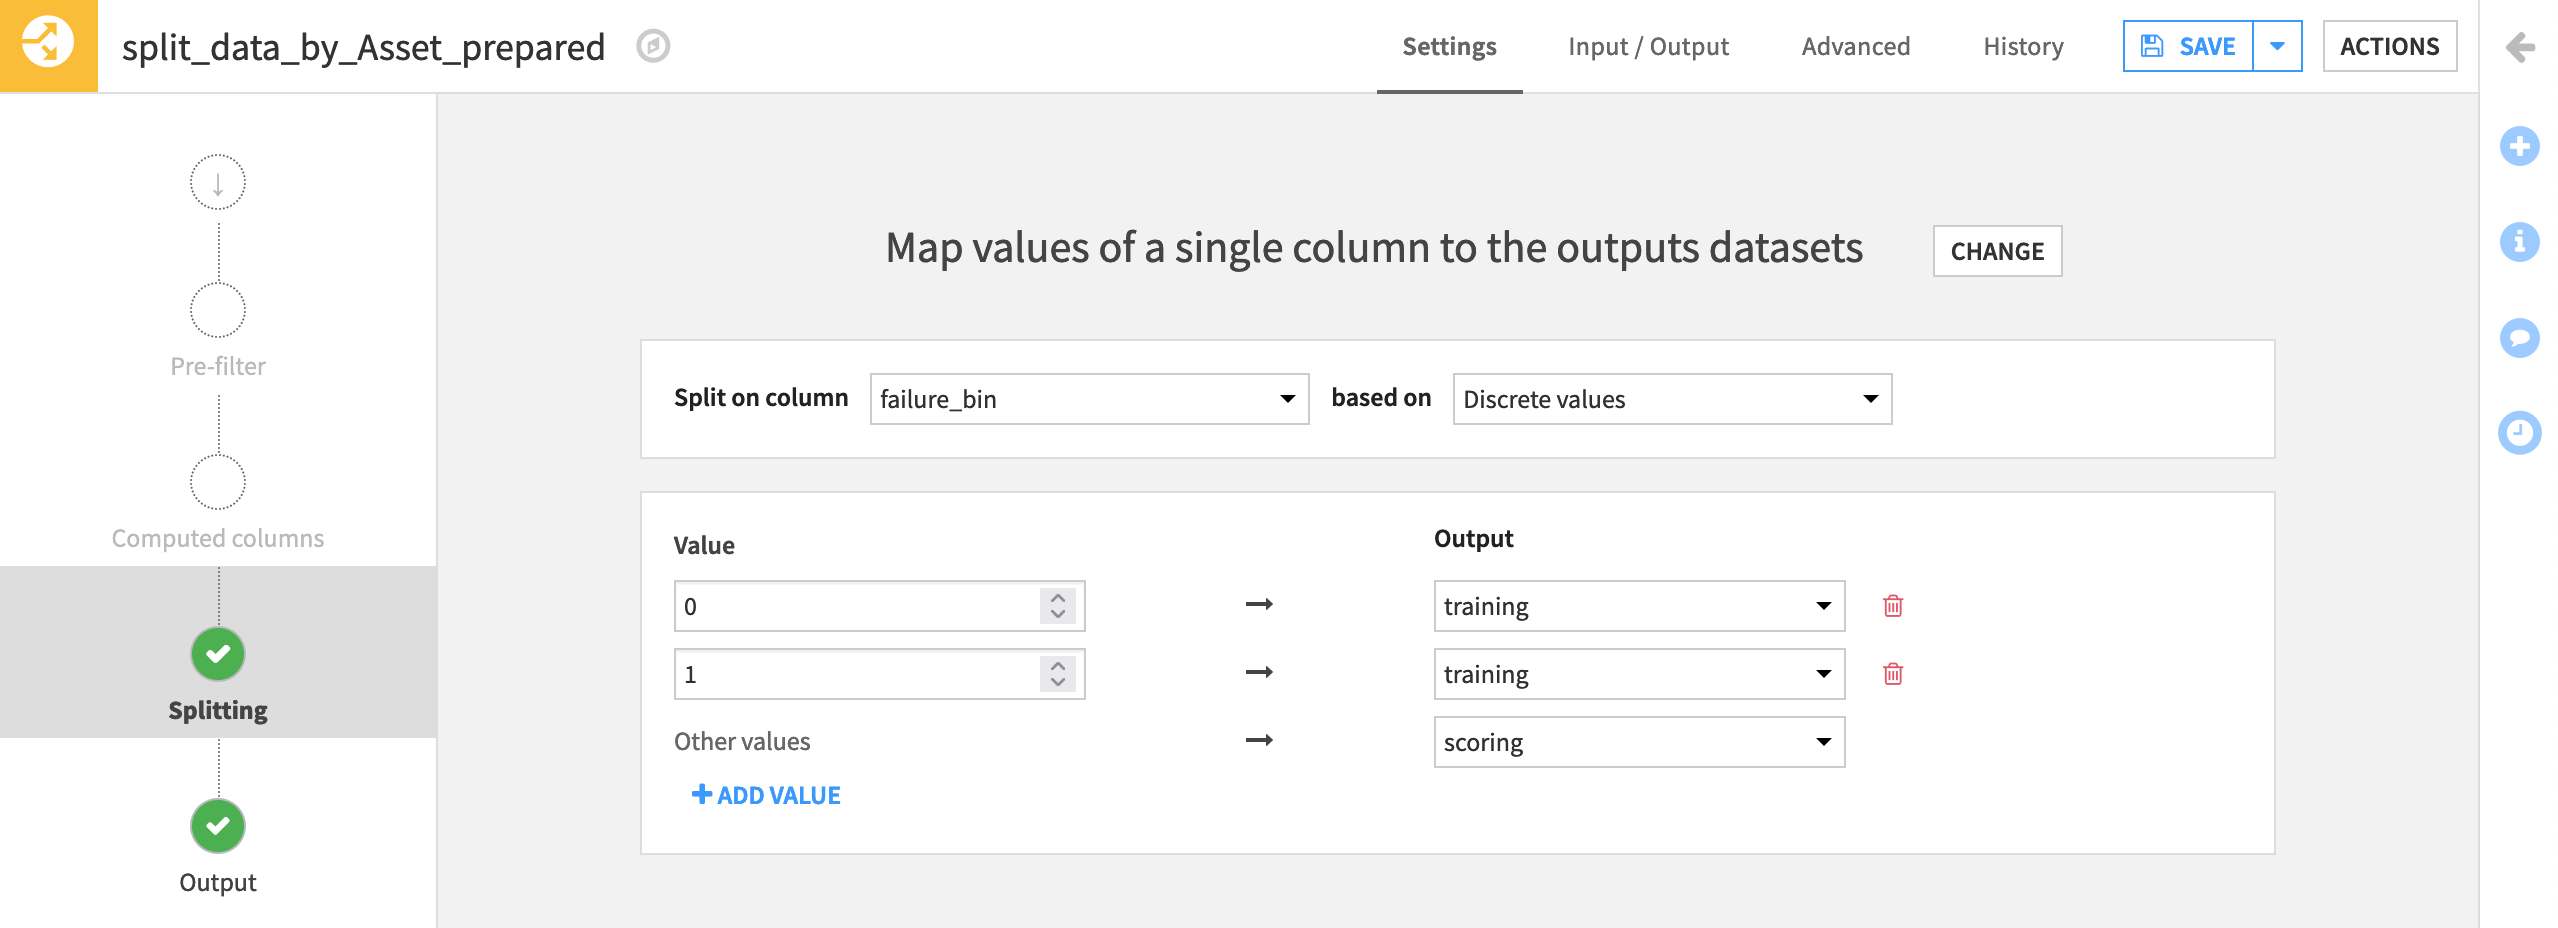The image size is (2558, 928).
Task: Open the Discrete values dropdown
Action: tap(1671, 399)
